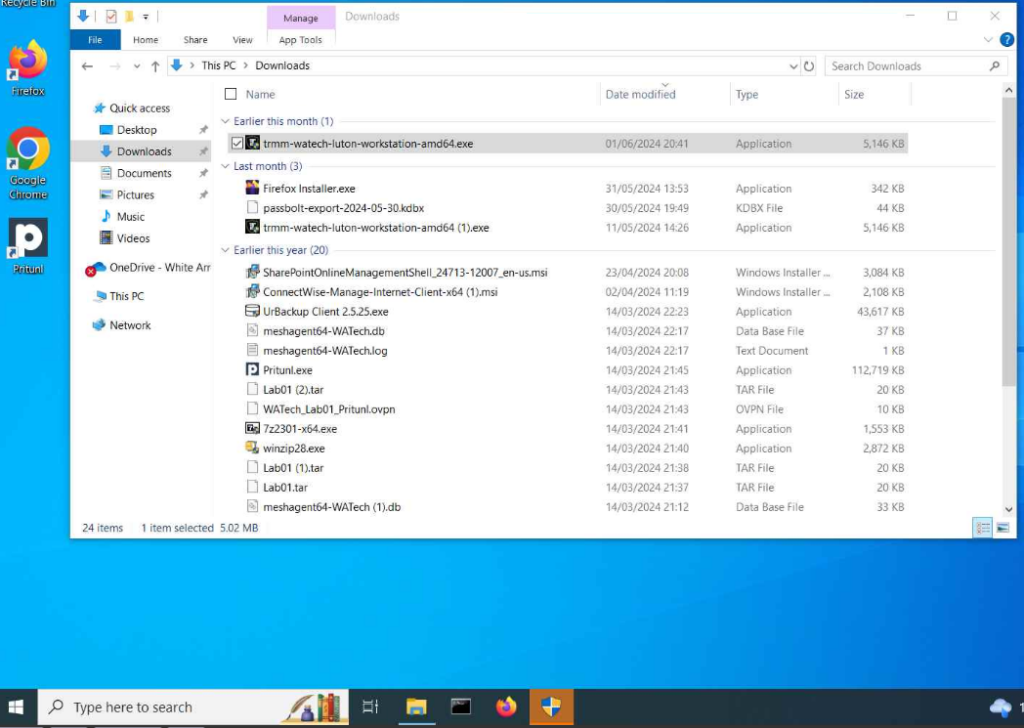
Task: Select Pictures in navigation pane
Action: (x=135, y=195)
